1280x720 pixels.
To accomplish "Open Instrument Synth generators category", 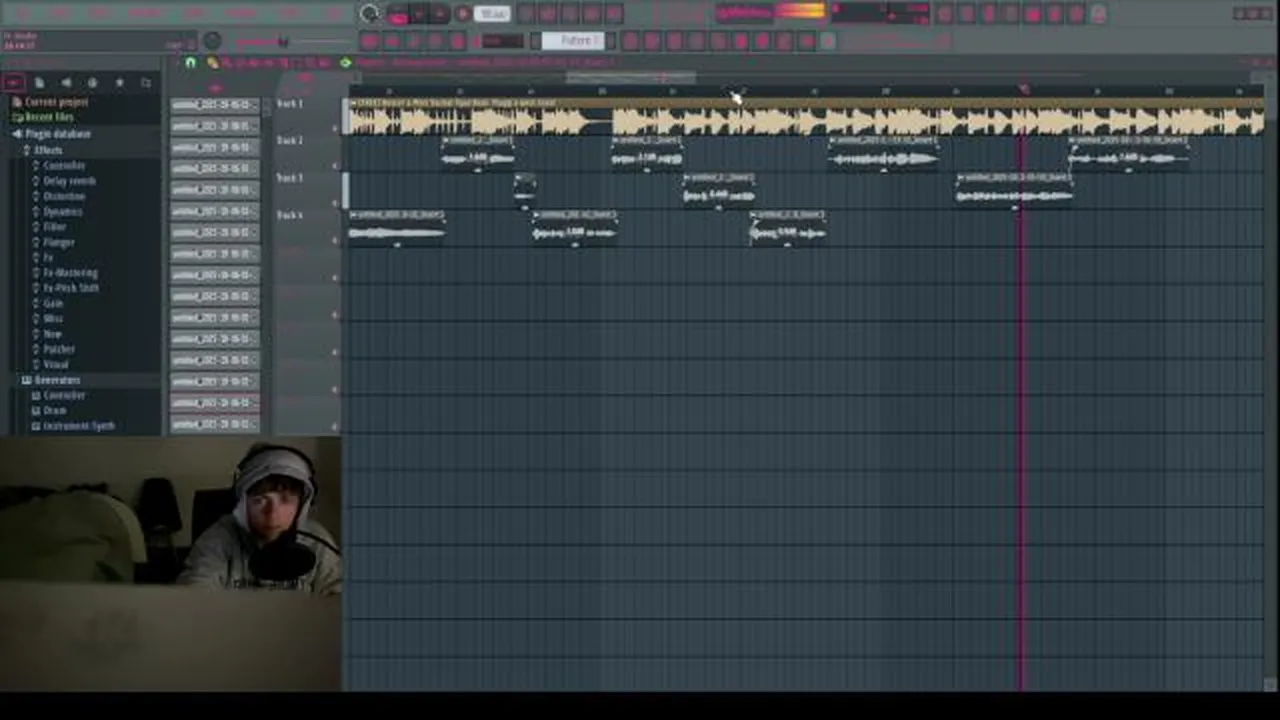I will [x=78, y=426].
